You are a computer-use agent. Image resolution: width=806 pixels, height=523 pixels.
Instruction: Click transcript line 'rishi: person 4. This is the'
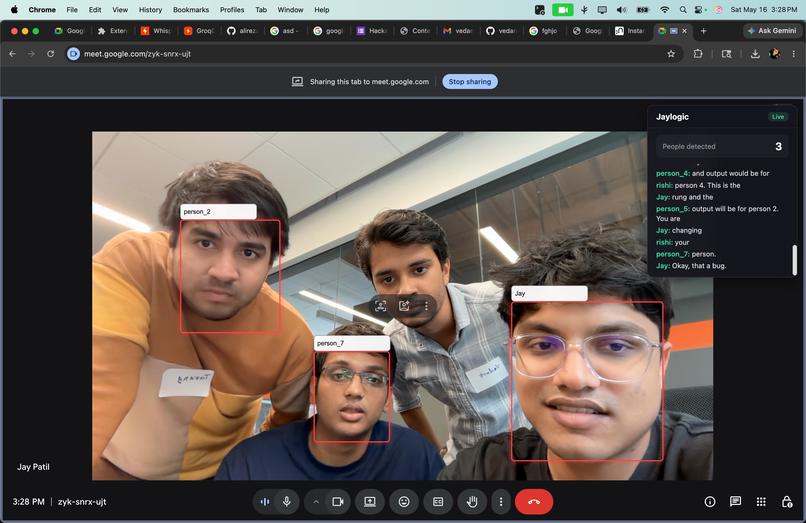(698, 185)
